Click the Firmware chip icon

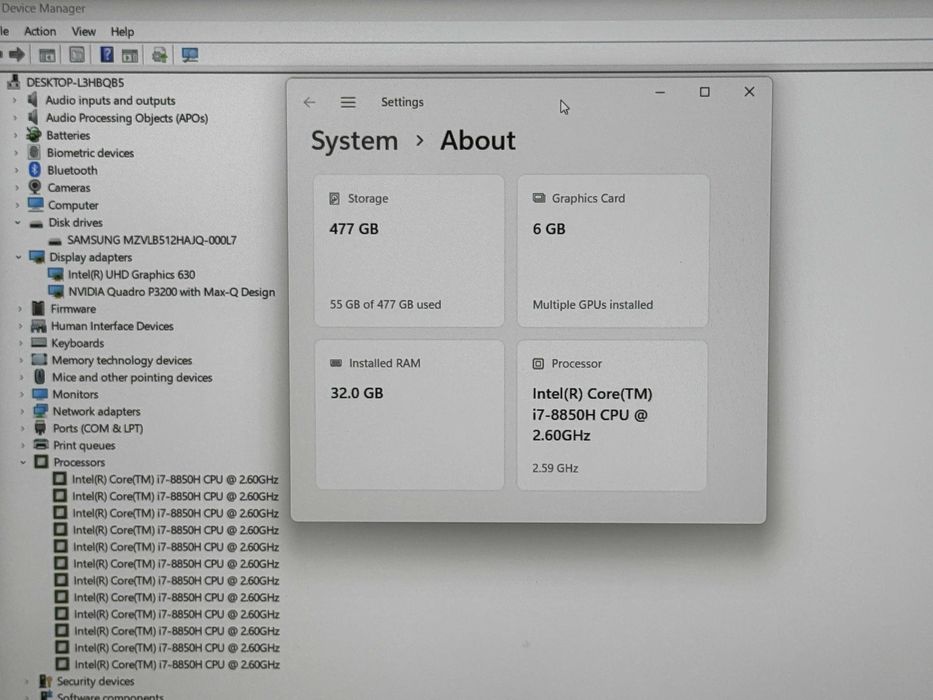coord(38,308)
